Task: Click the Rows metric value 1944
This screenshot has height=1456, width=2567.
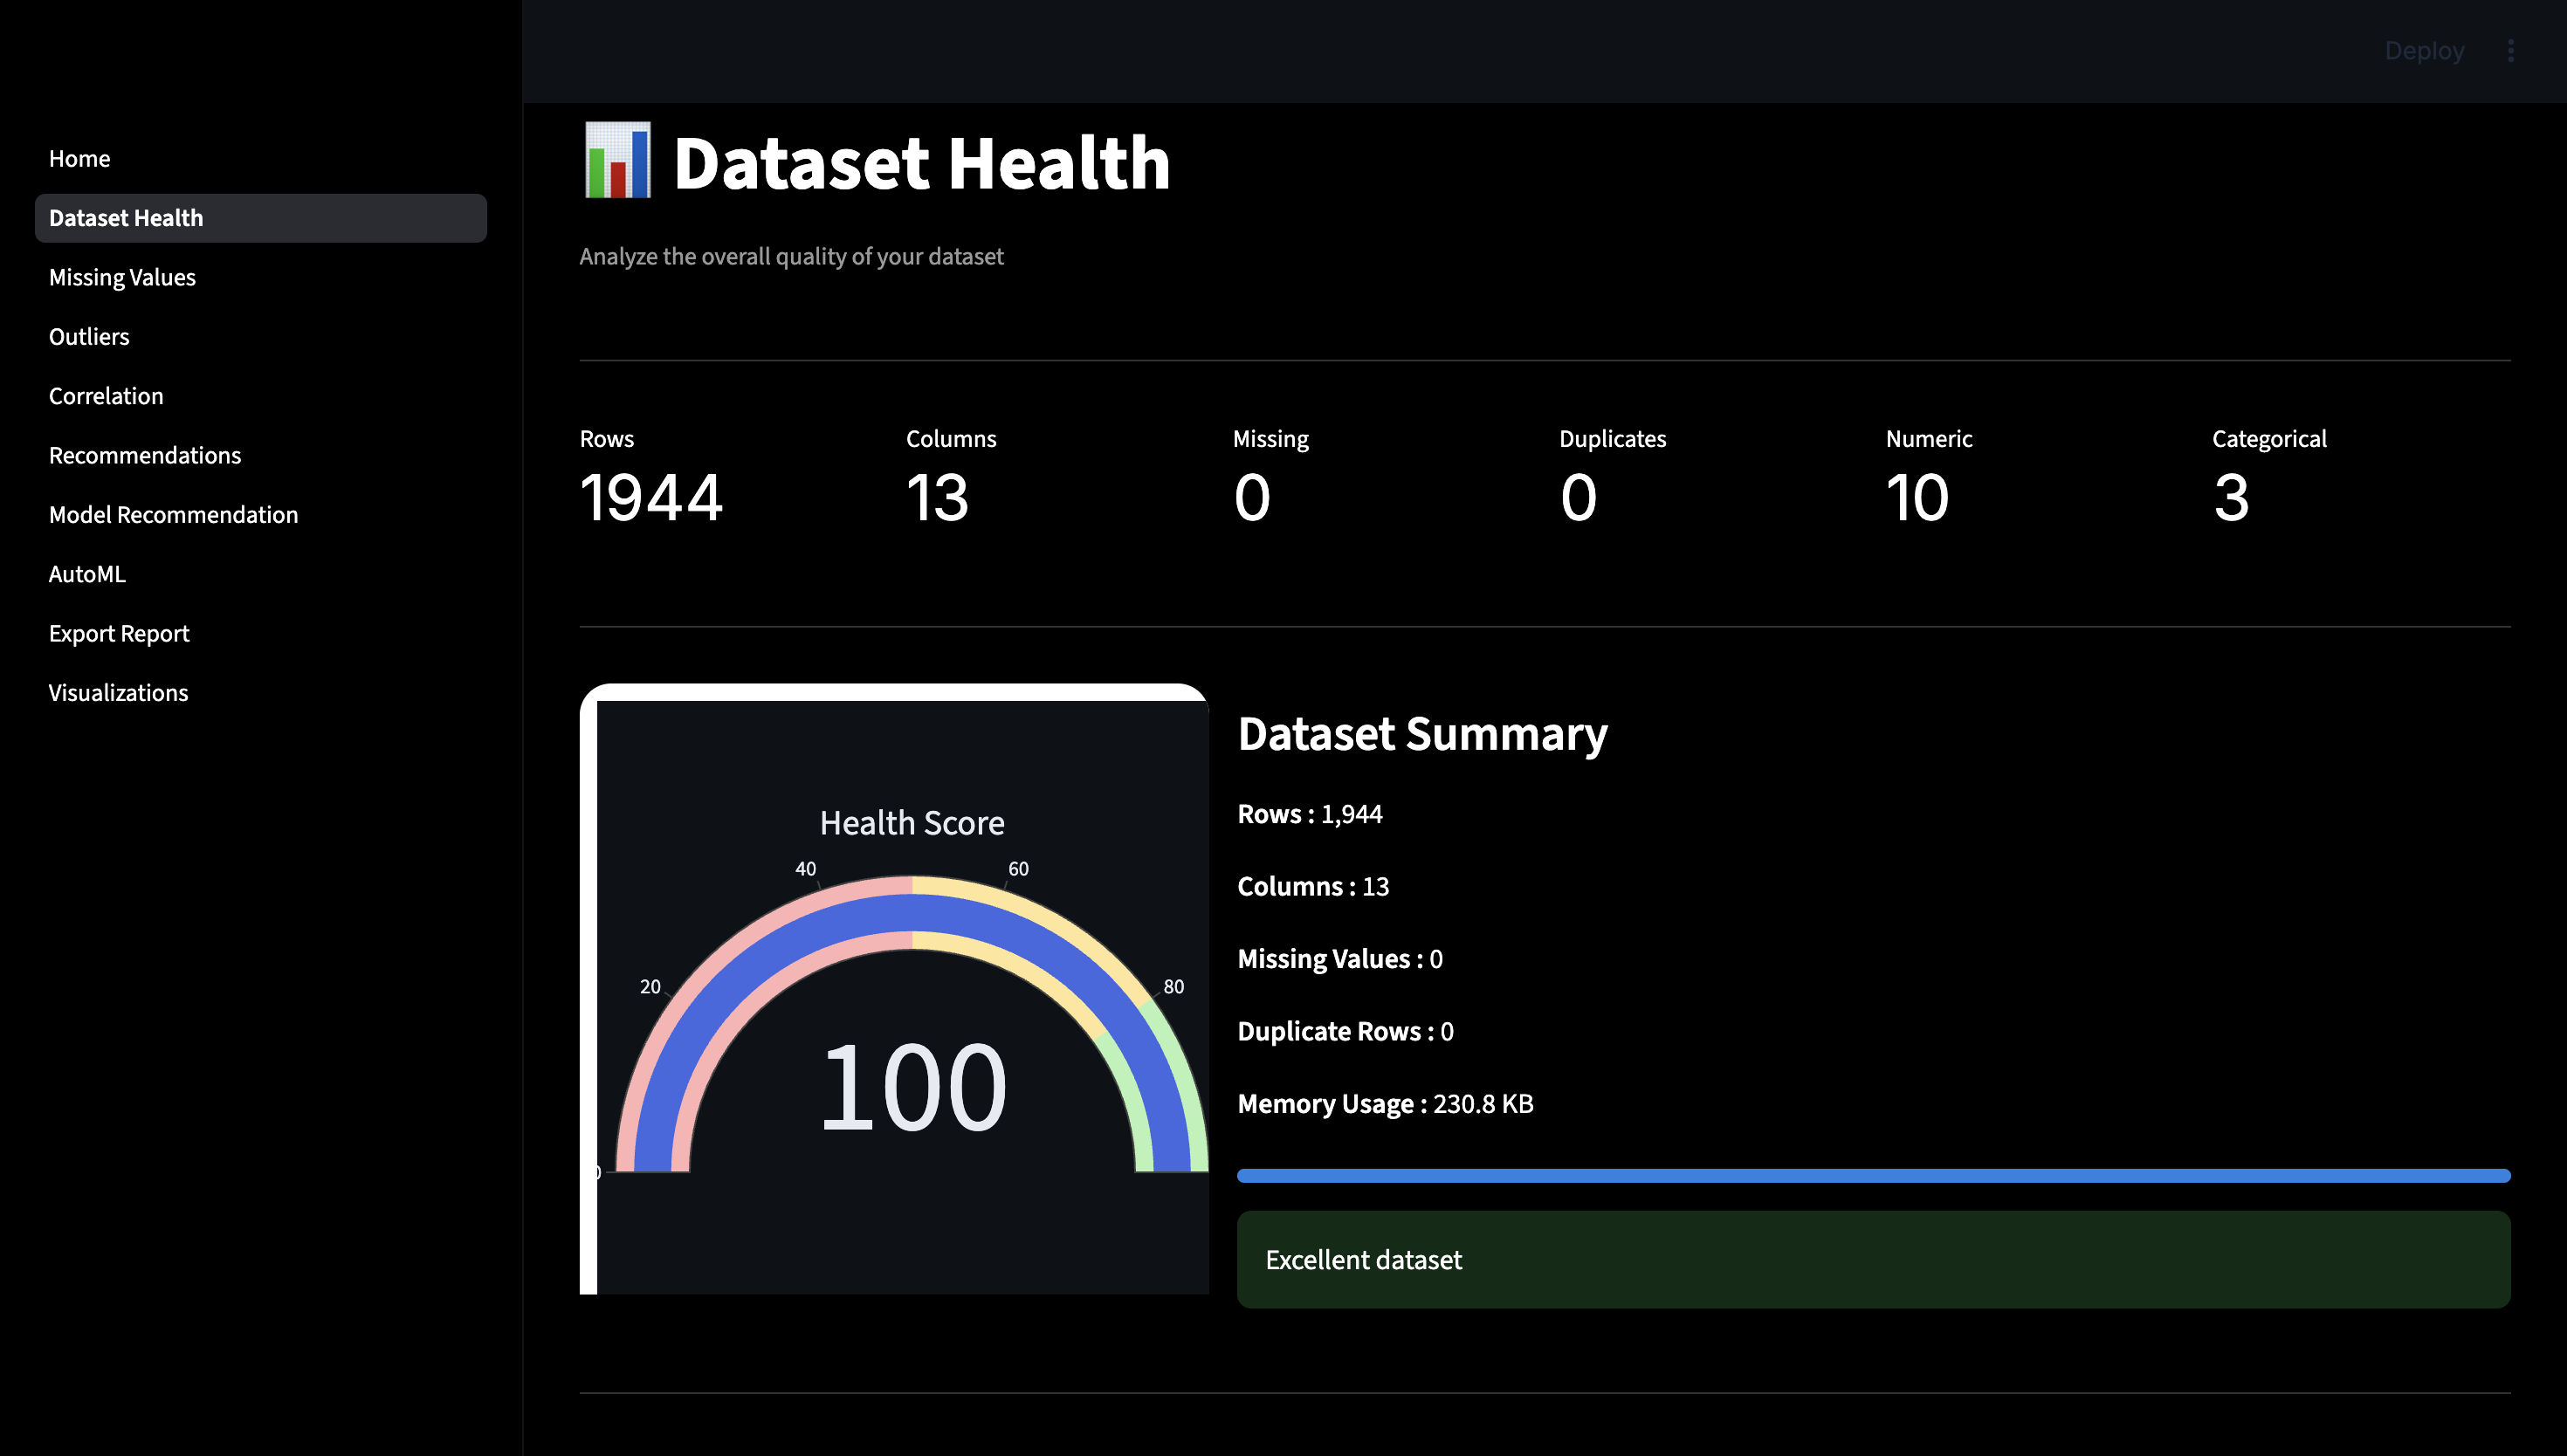Action: [651, 497]
